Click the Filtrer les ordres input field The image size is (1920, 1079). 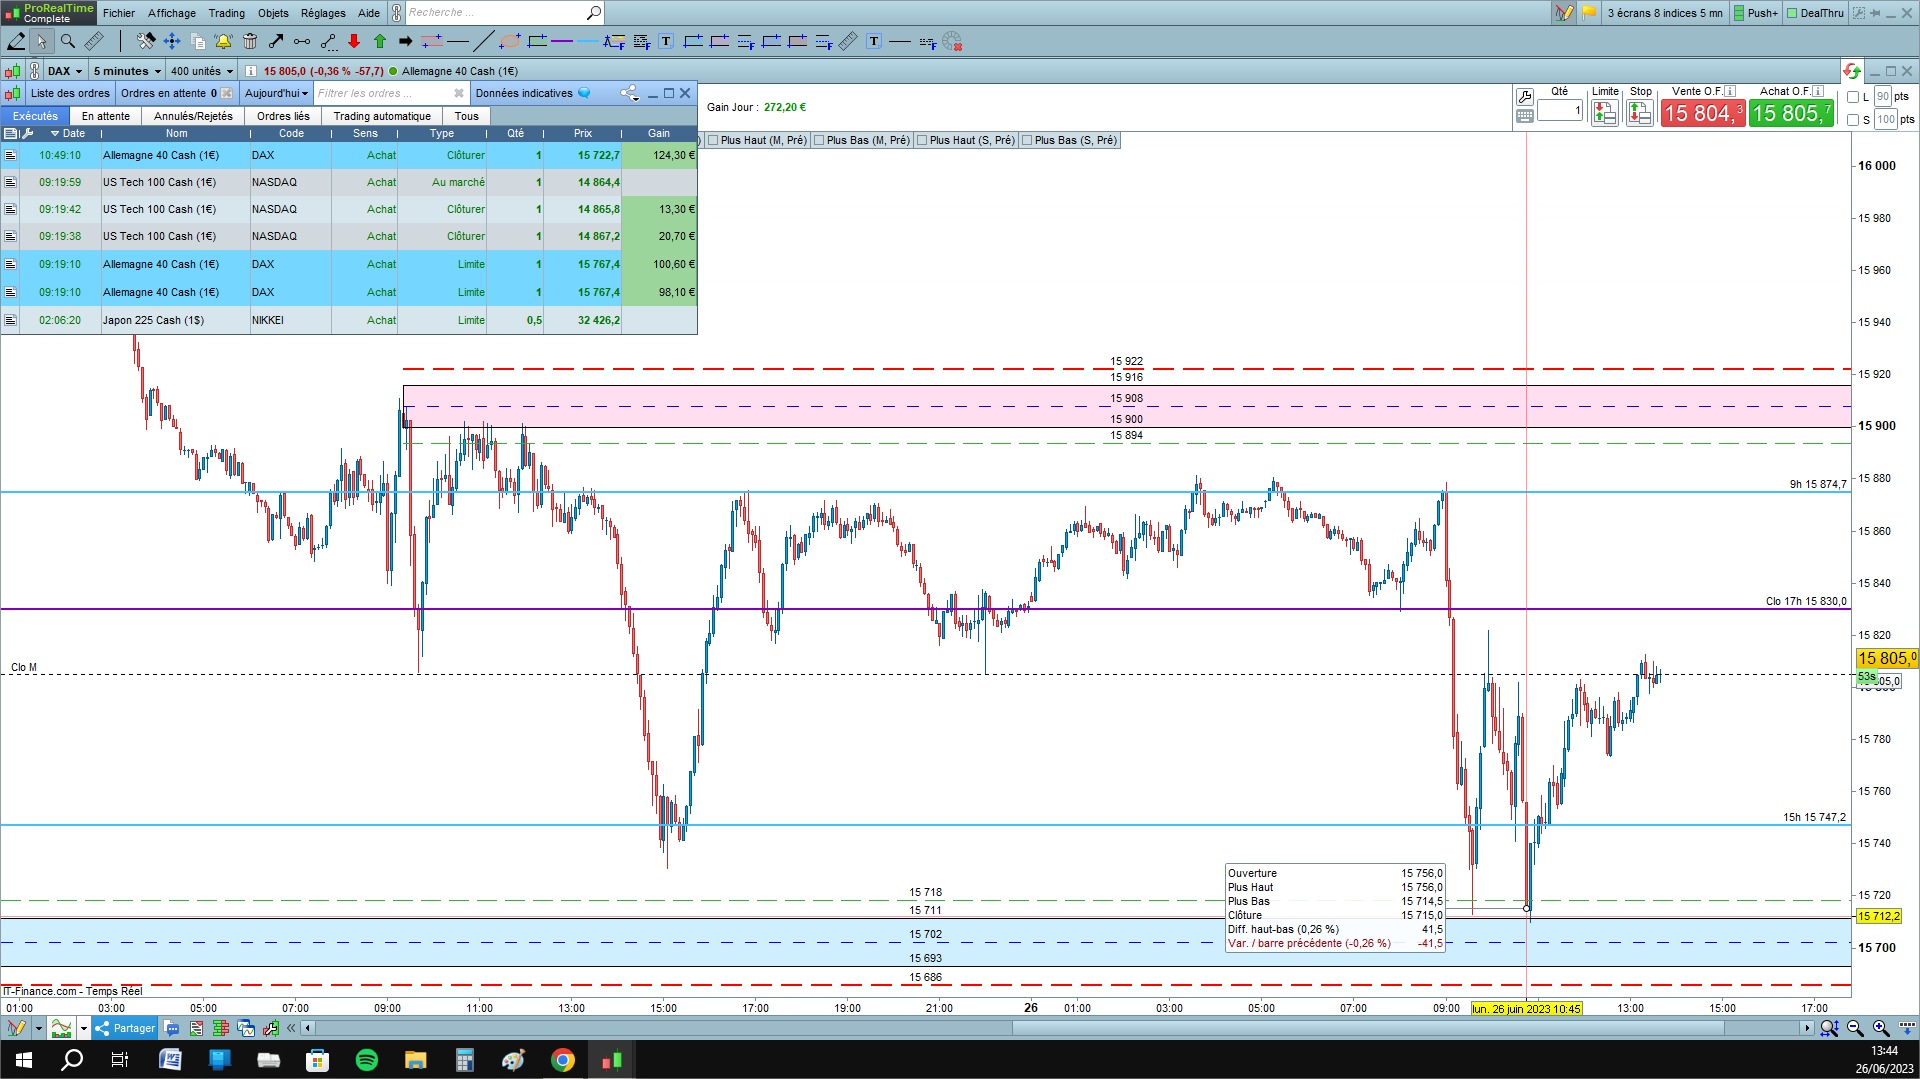pyautogui.click(x=383, y=93)
